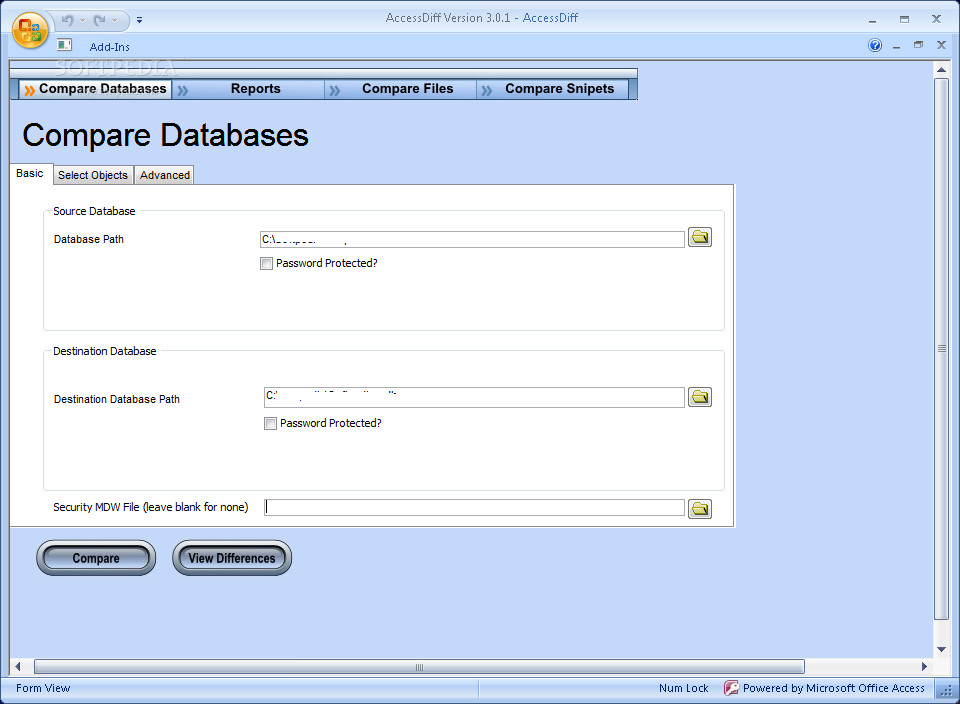This screenshot has width=960, height=704.
Task: Open the Office button menu
Action: [30, 31]
